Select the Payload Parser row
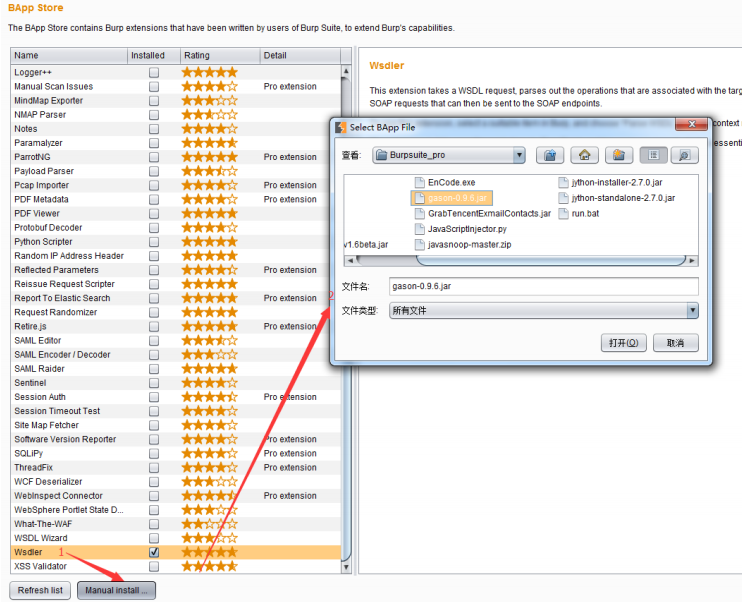 tap(176, 171)
